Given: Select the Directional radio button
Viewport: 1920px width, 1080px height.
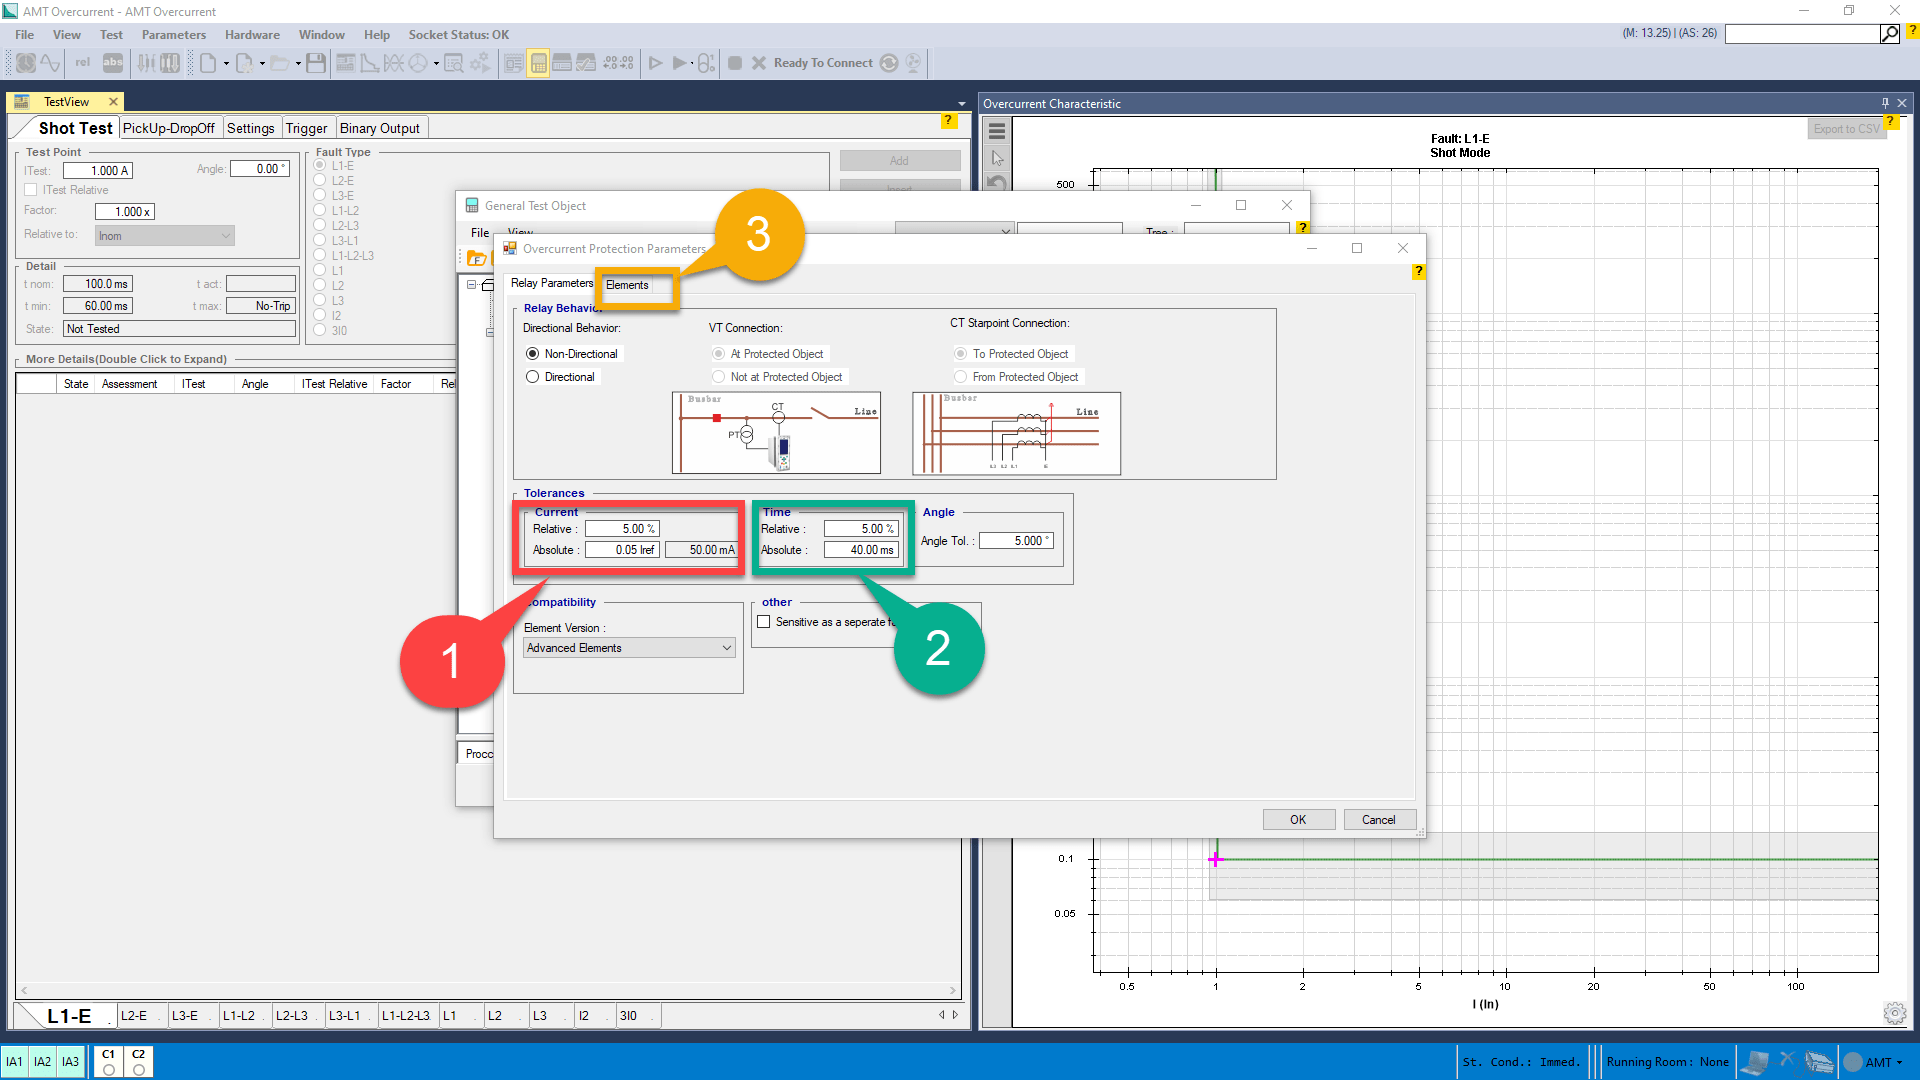Looking at the screenshot, I should (x=533, y=377).
